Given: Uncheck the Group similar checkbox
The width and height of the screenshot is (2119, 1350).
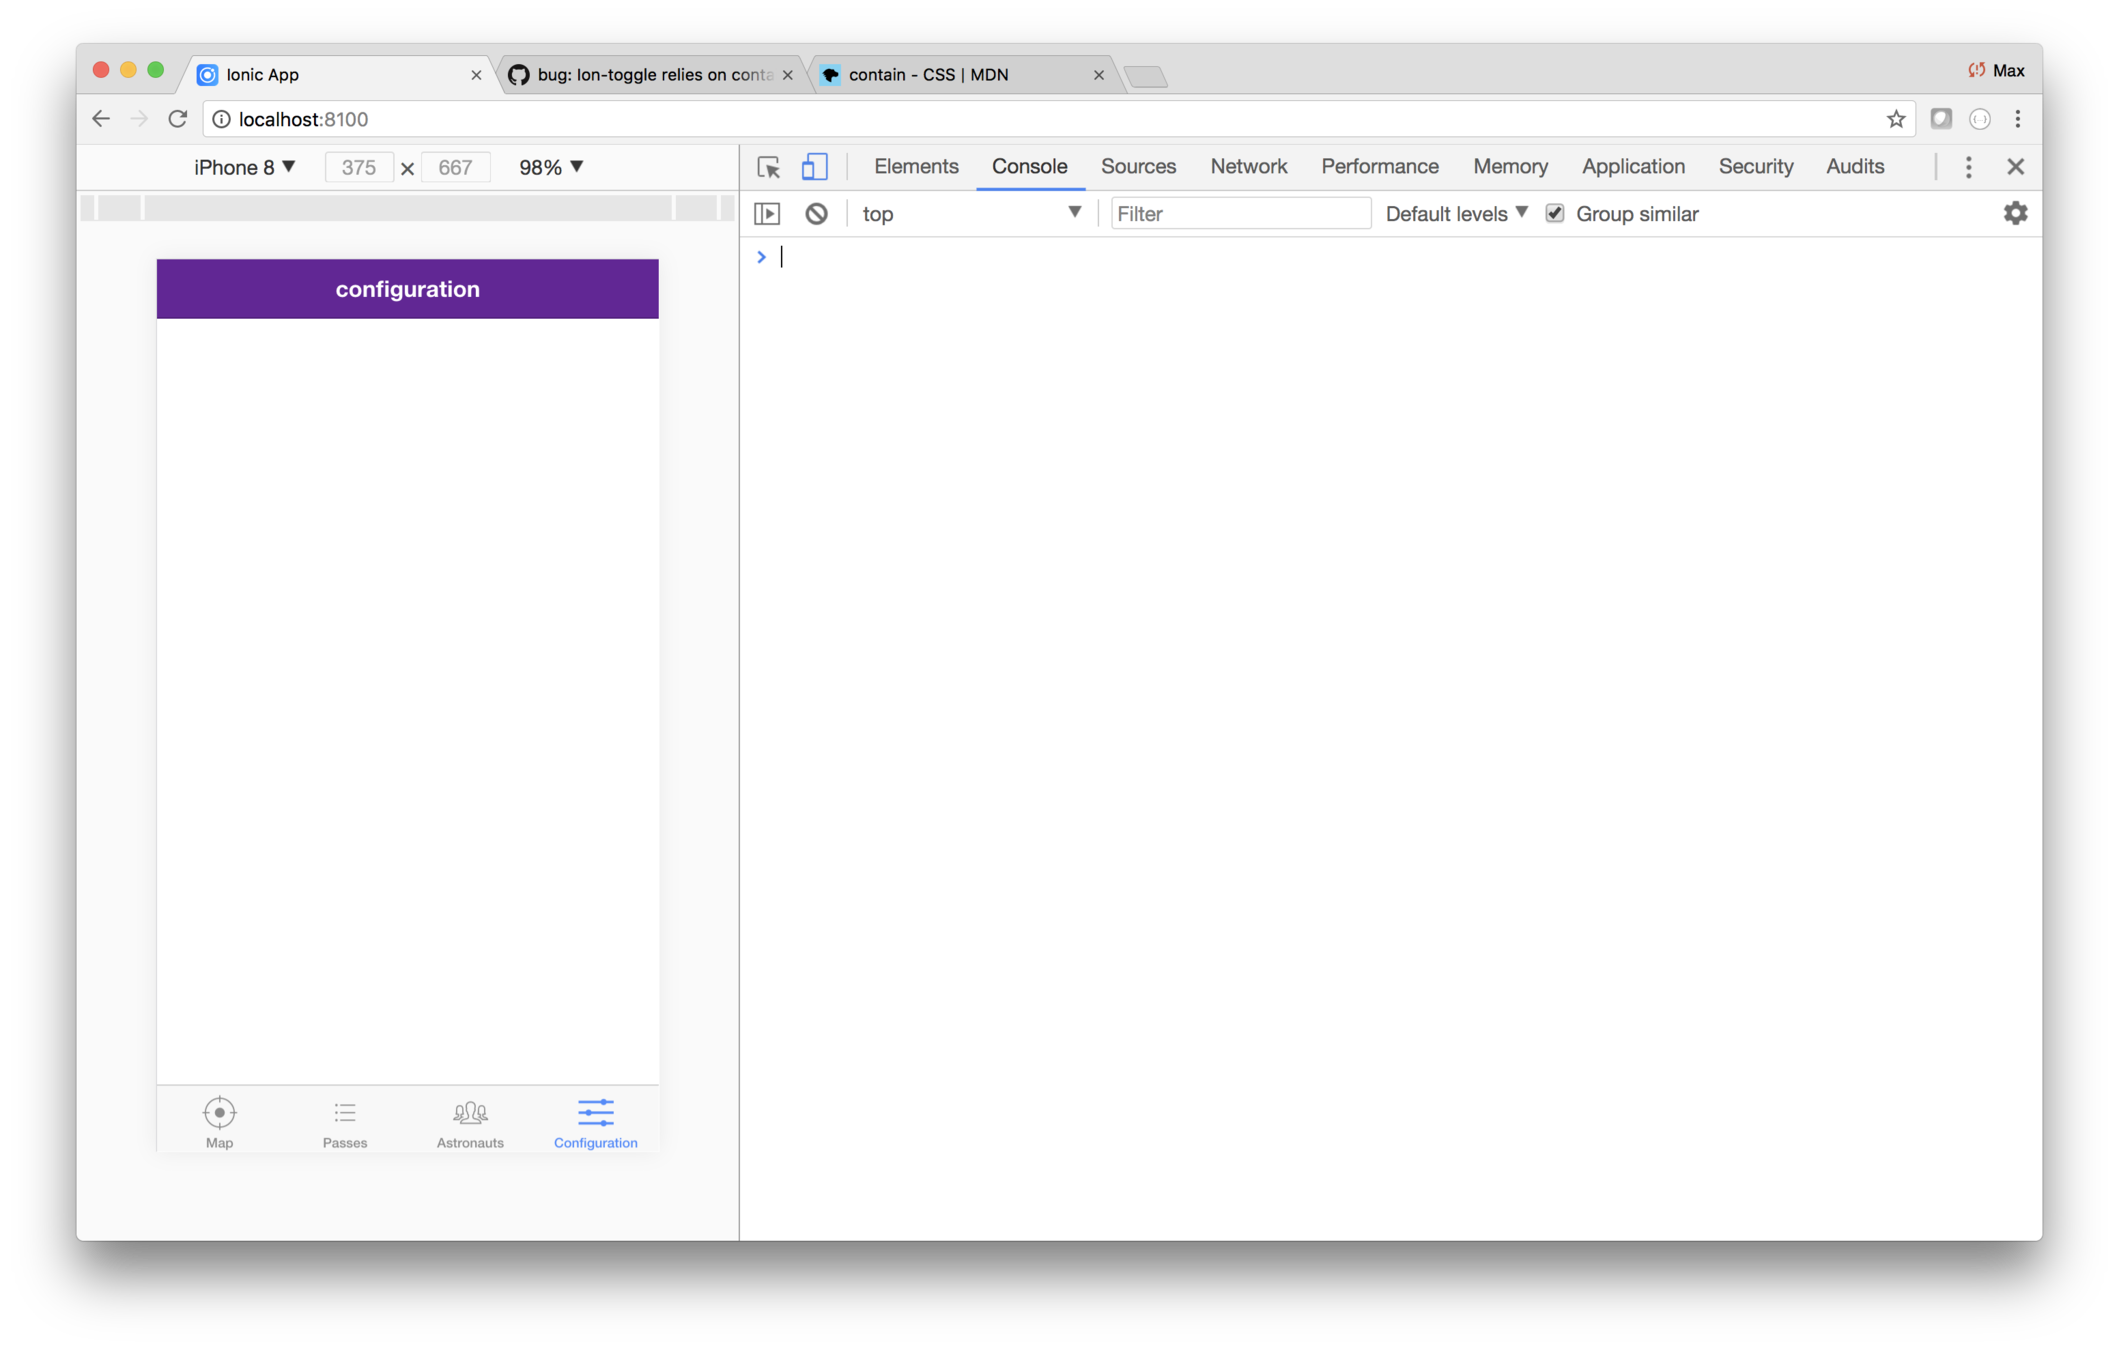Looking at the screenshot, I should point(1555,213).
